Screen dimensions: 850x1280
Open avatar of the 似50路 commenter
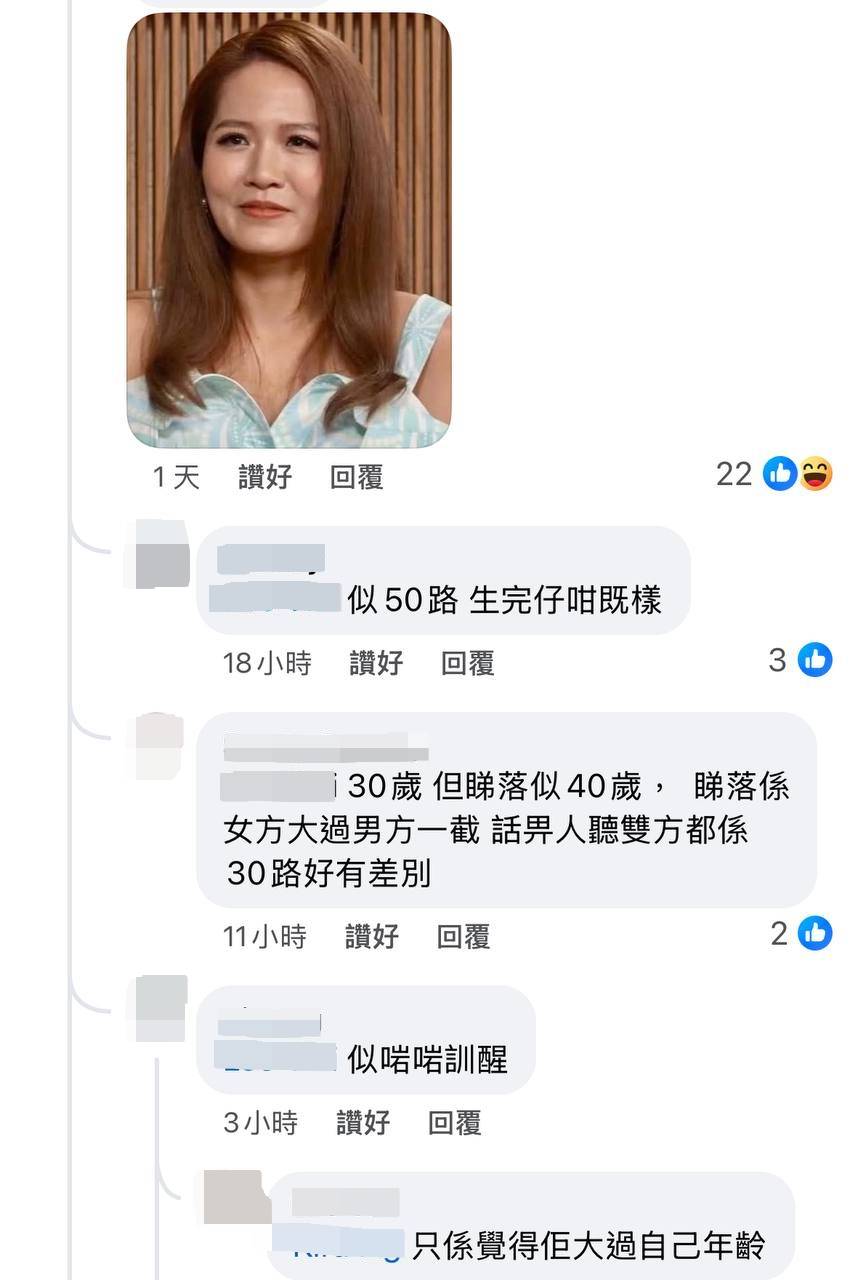(x=161, y=554)
